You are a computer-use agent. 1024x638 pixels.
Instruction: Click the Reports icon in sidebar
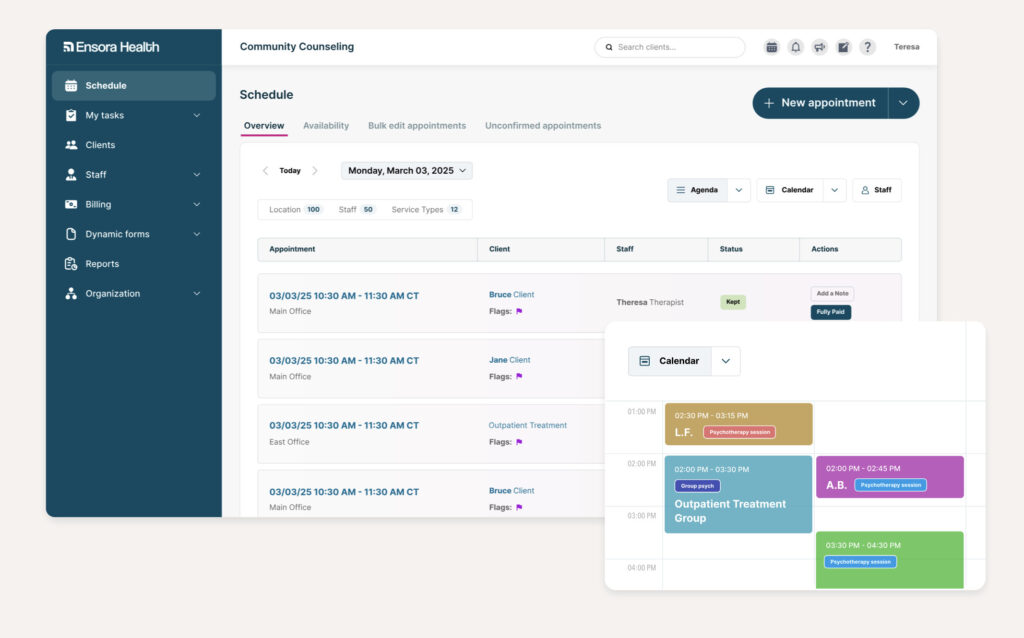pyautogui.click(x=71, y=264)
